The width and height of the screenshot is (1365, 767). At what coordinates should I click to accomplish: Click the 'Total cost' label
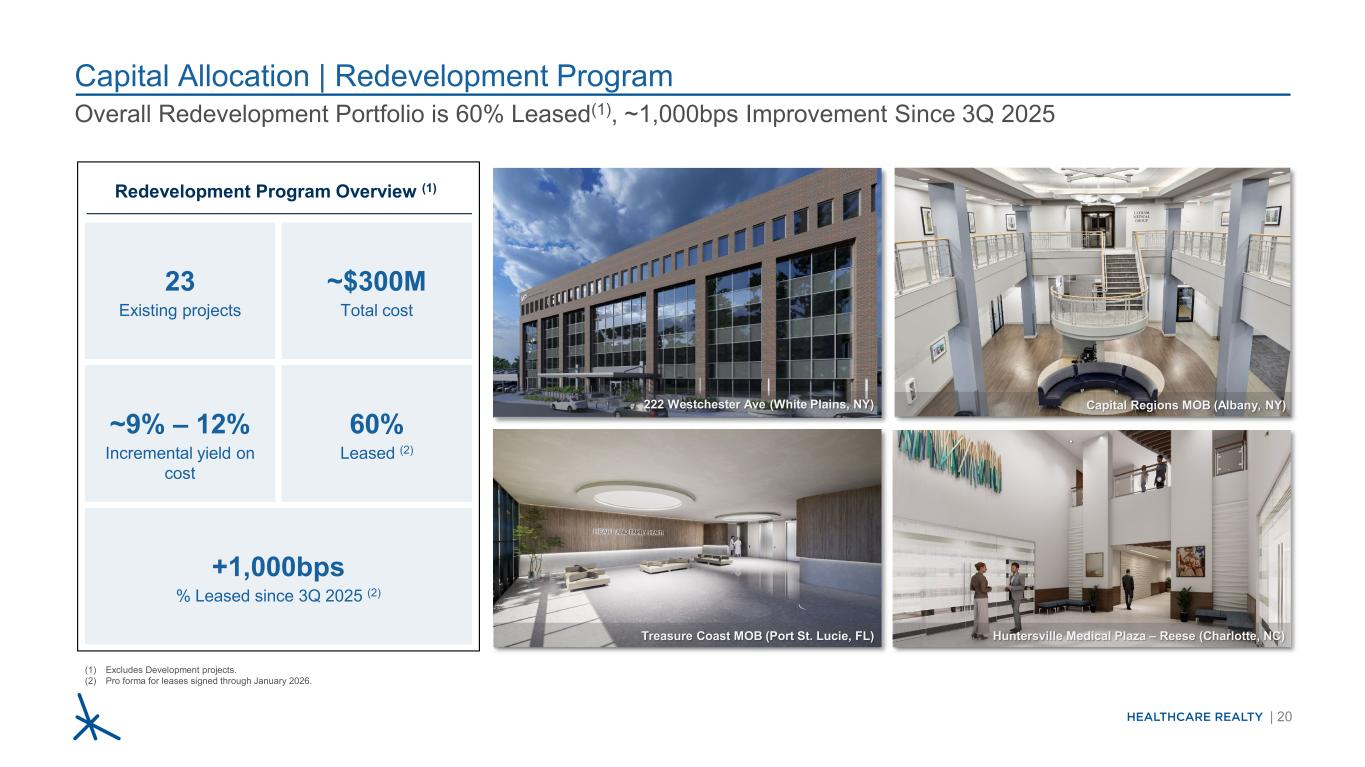click(x=376, y=311)
